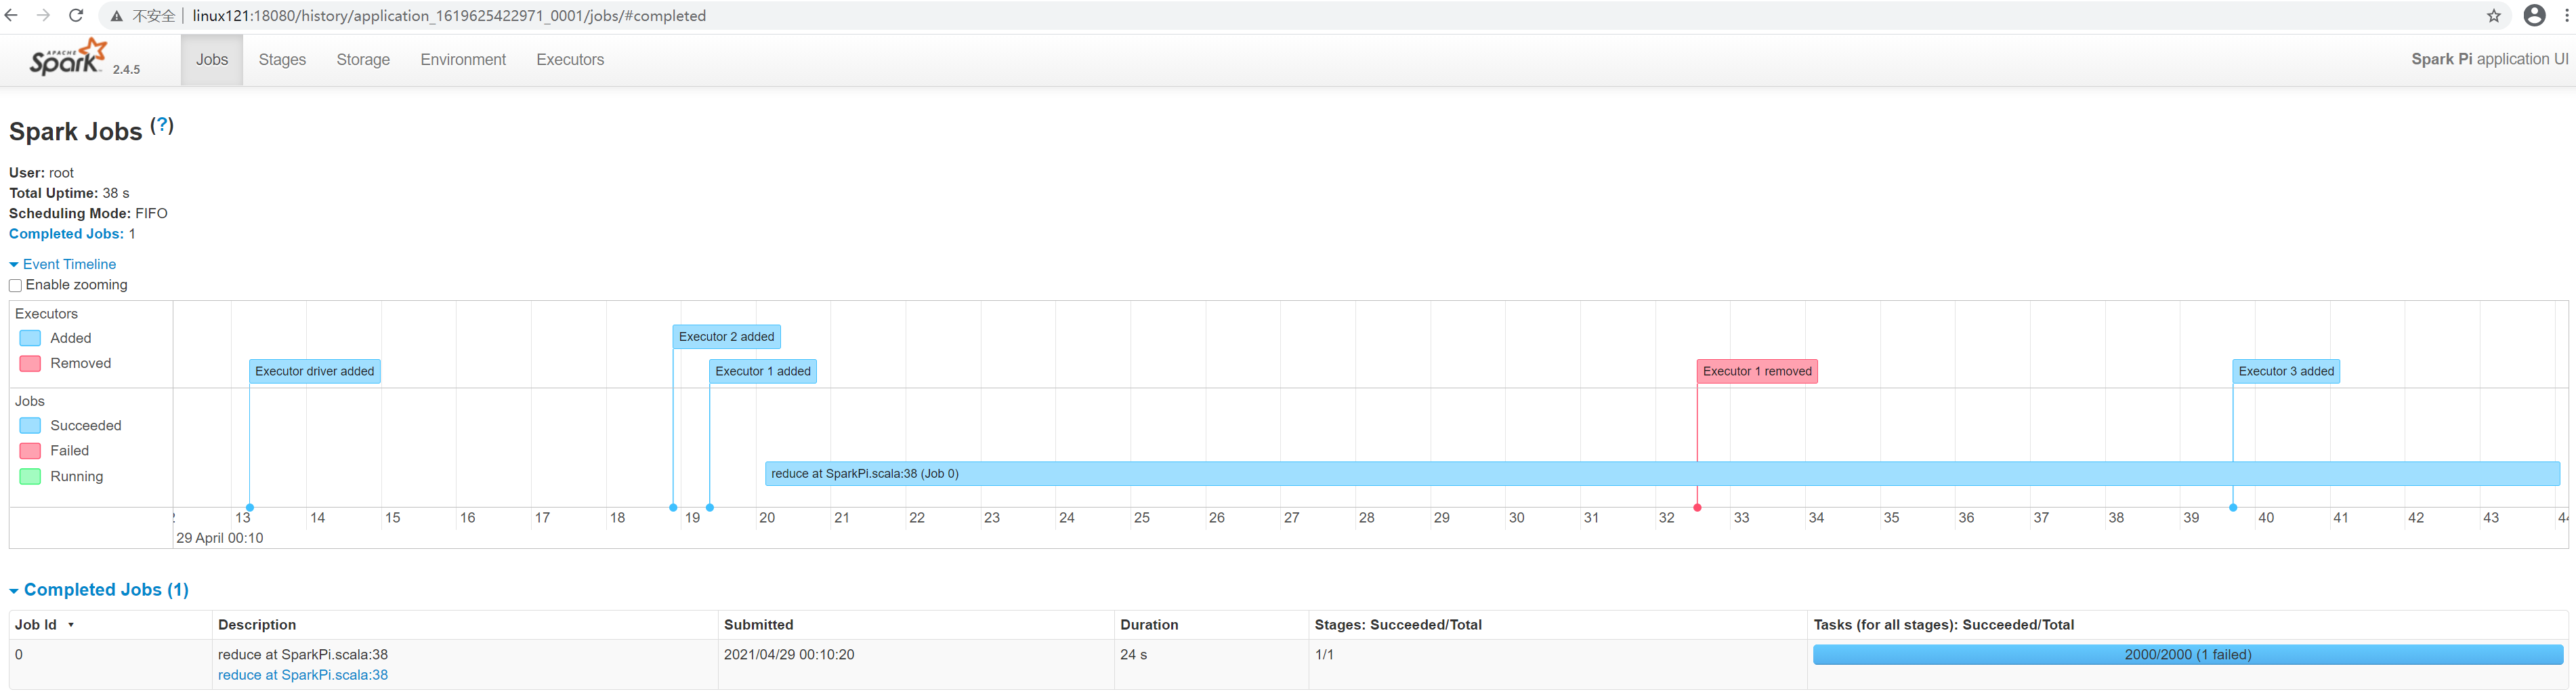2576x698 pixels.
Task: Select the Executor 1 removed timeline event
Action: click(1757, 371)
